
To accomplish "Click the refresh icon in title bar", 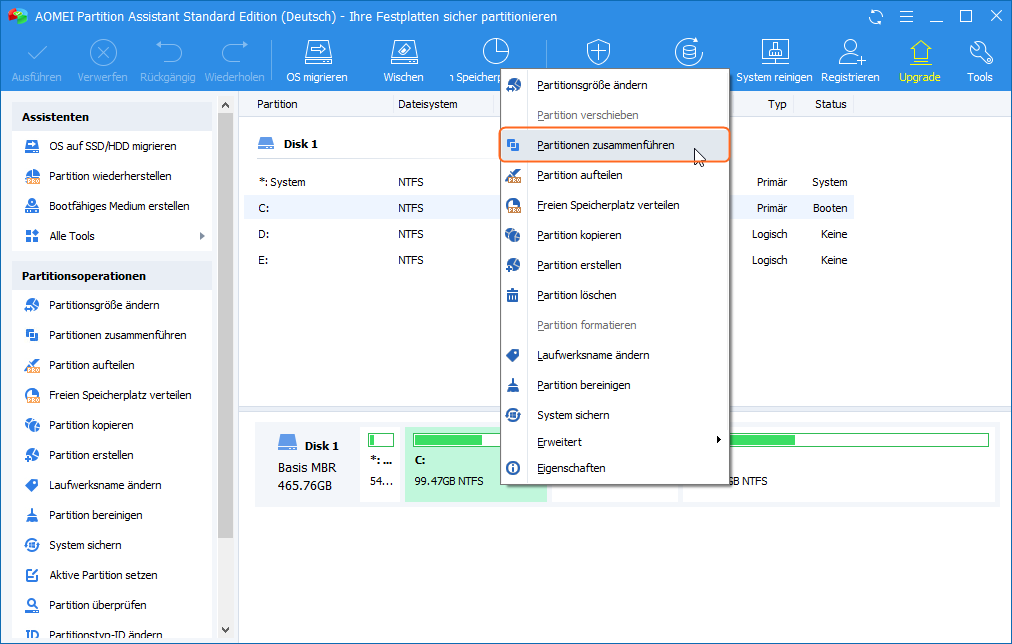I will tap(877, 17).
